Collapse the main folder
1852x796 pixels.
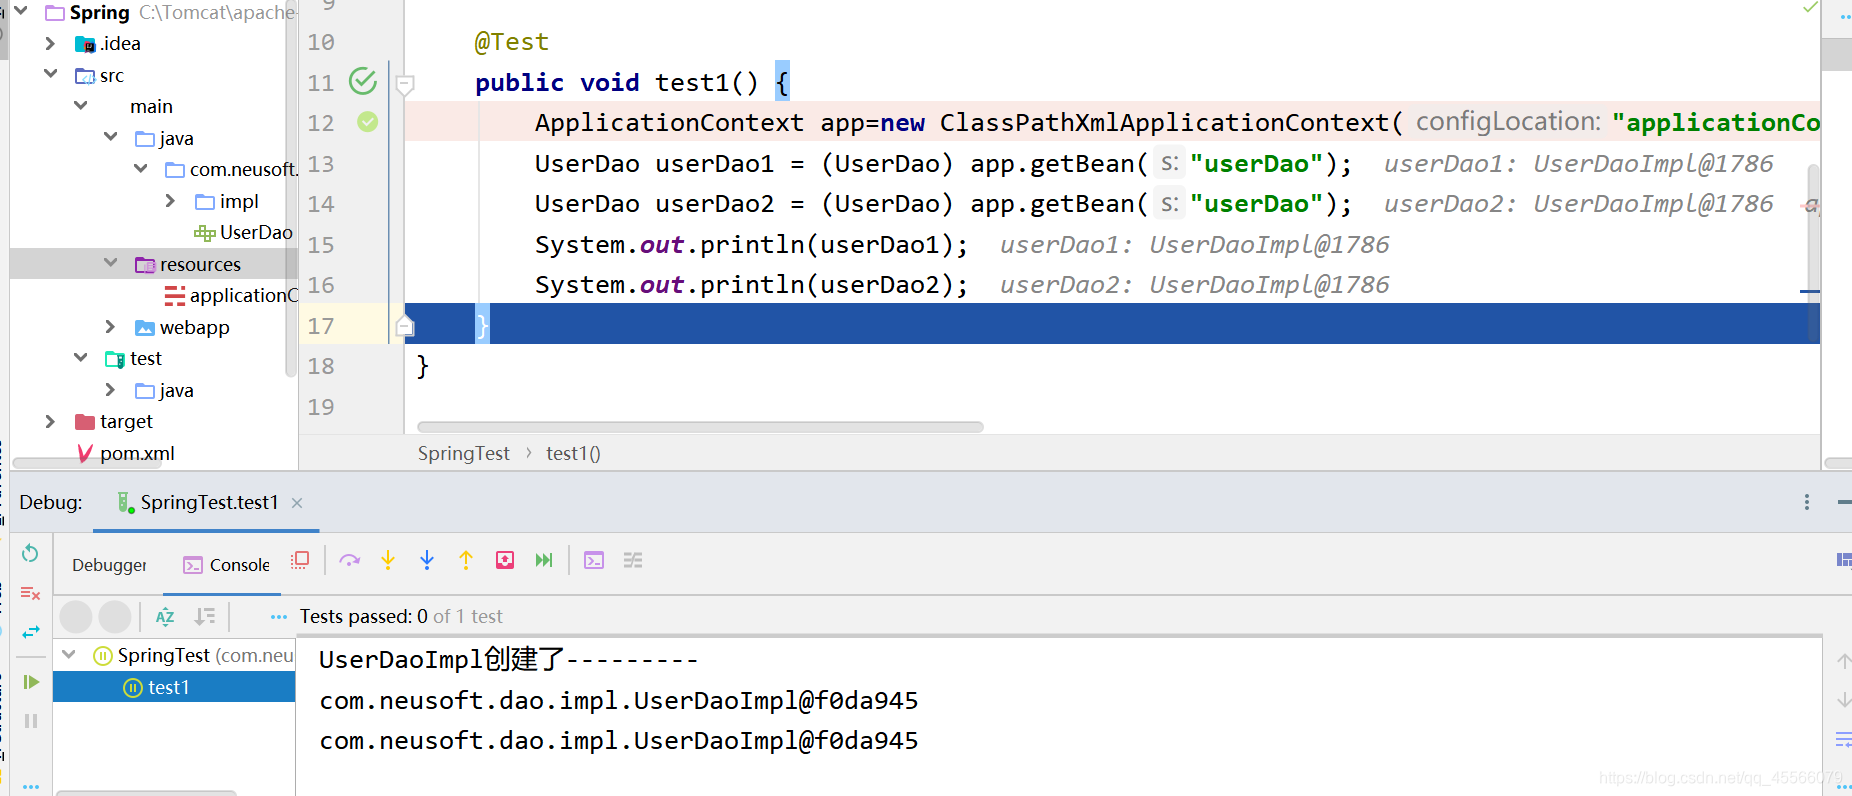[x=80, y=106]
